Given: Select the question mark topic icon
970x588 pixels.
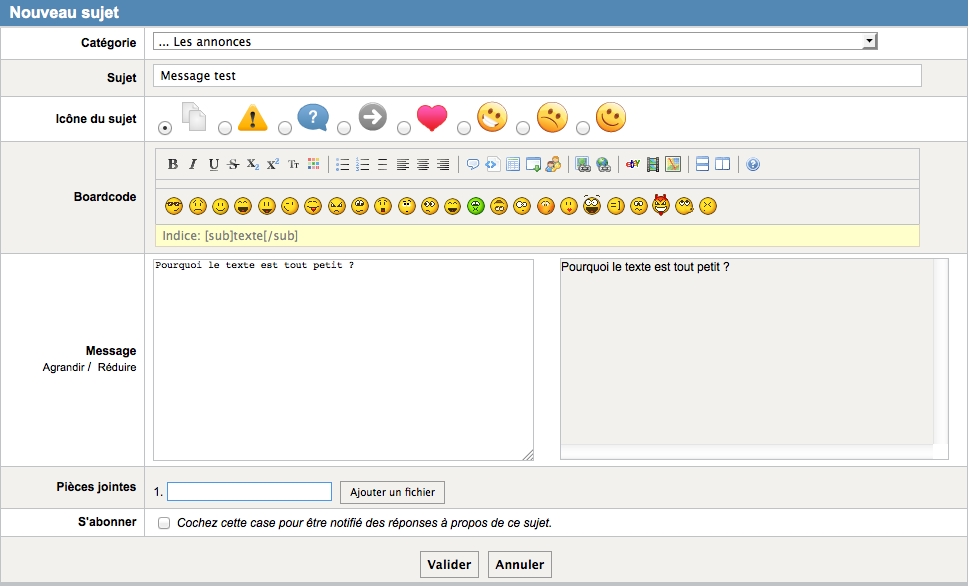Looking at the screenshot, I should [285, 127].
